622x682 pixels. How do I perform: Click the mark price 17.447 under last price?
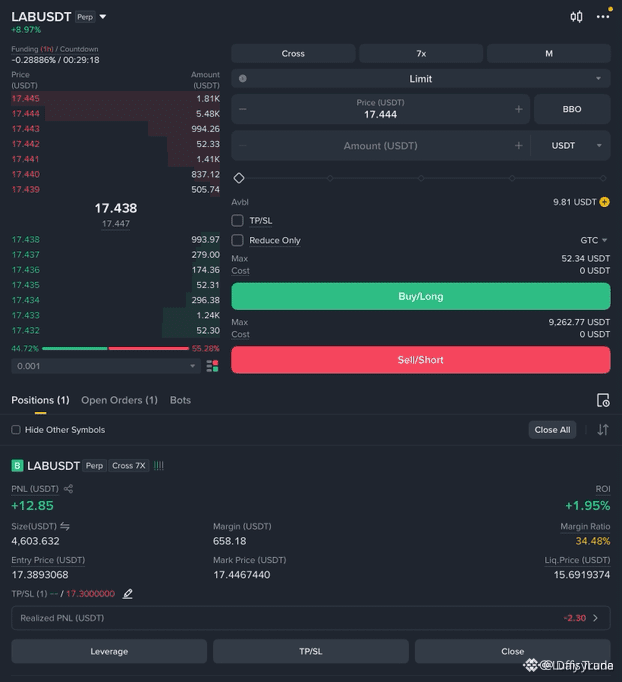click(116, 224)
